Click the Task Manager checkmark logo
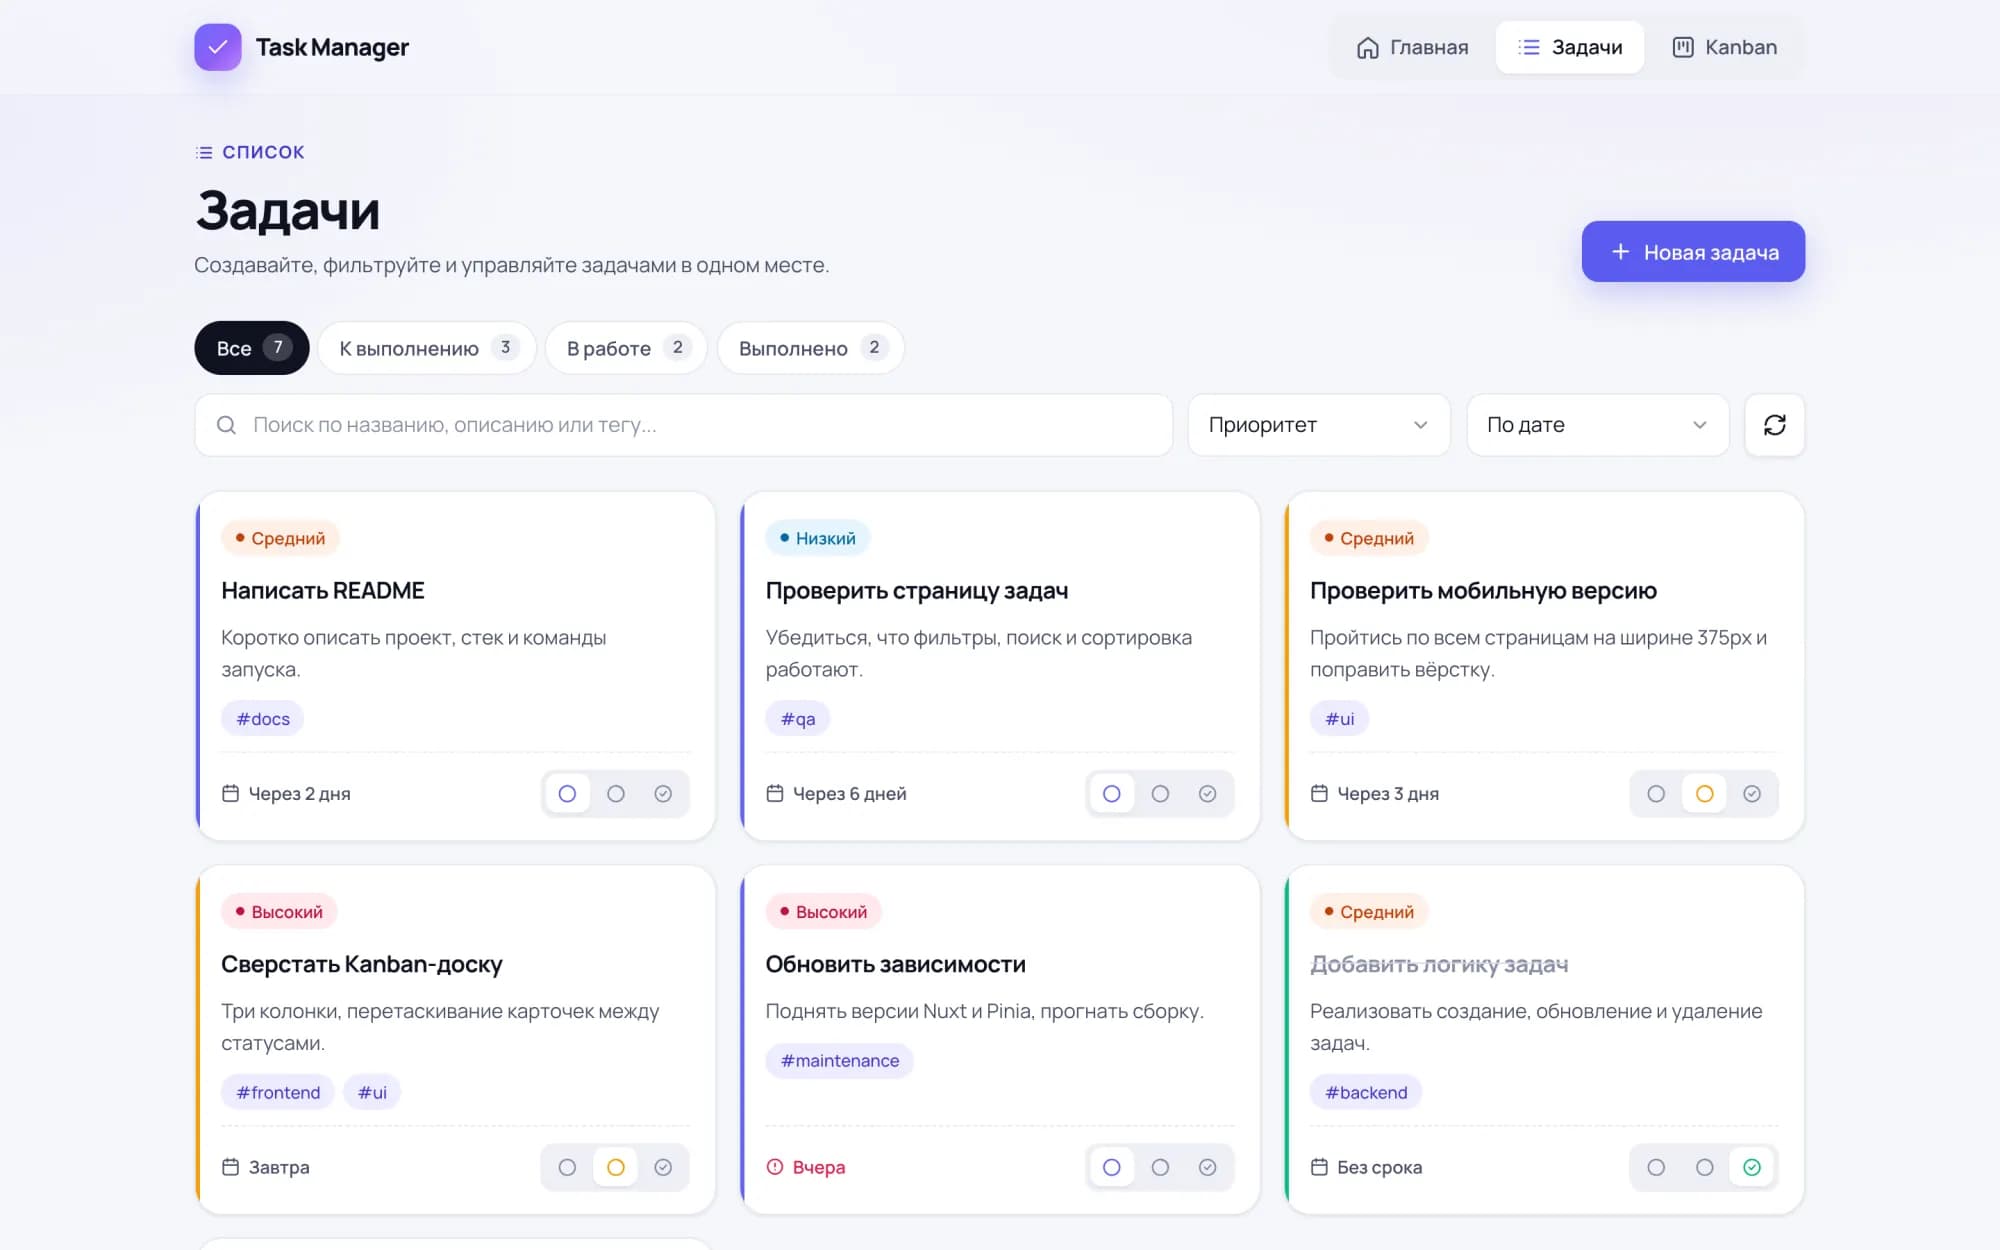 [218, 47]
